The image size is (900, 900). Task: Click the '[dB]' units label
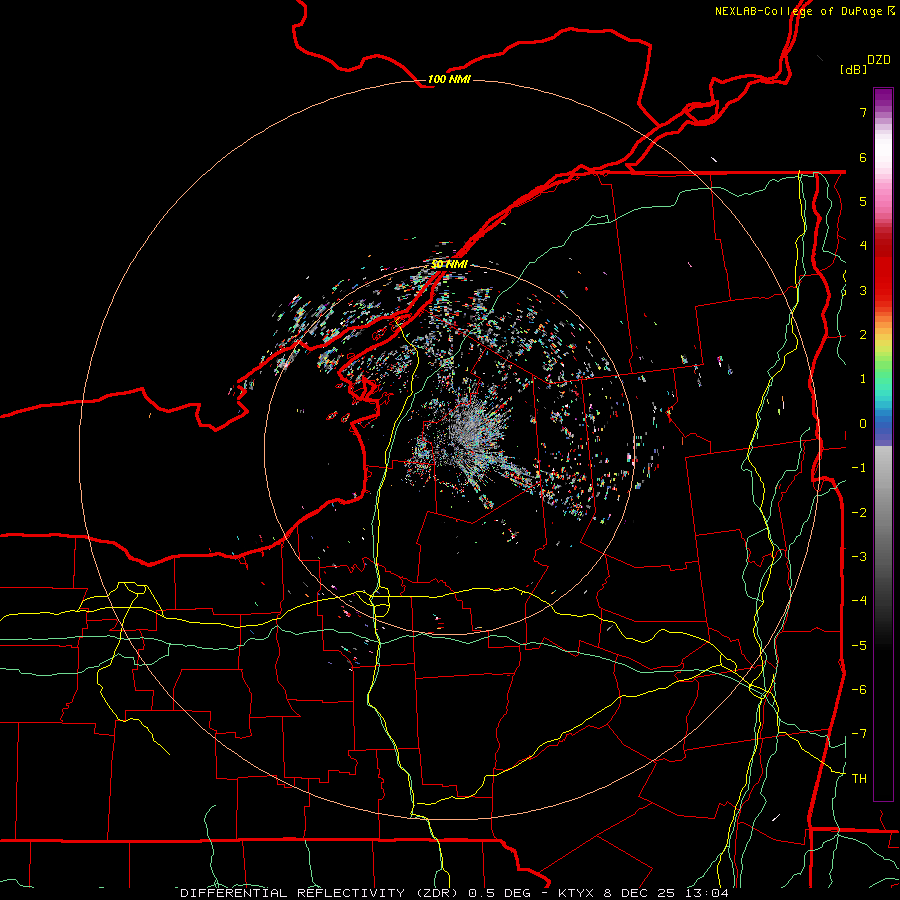click(x=853, y=69)
